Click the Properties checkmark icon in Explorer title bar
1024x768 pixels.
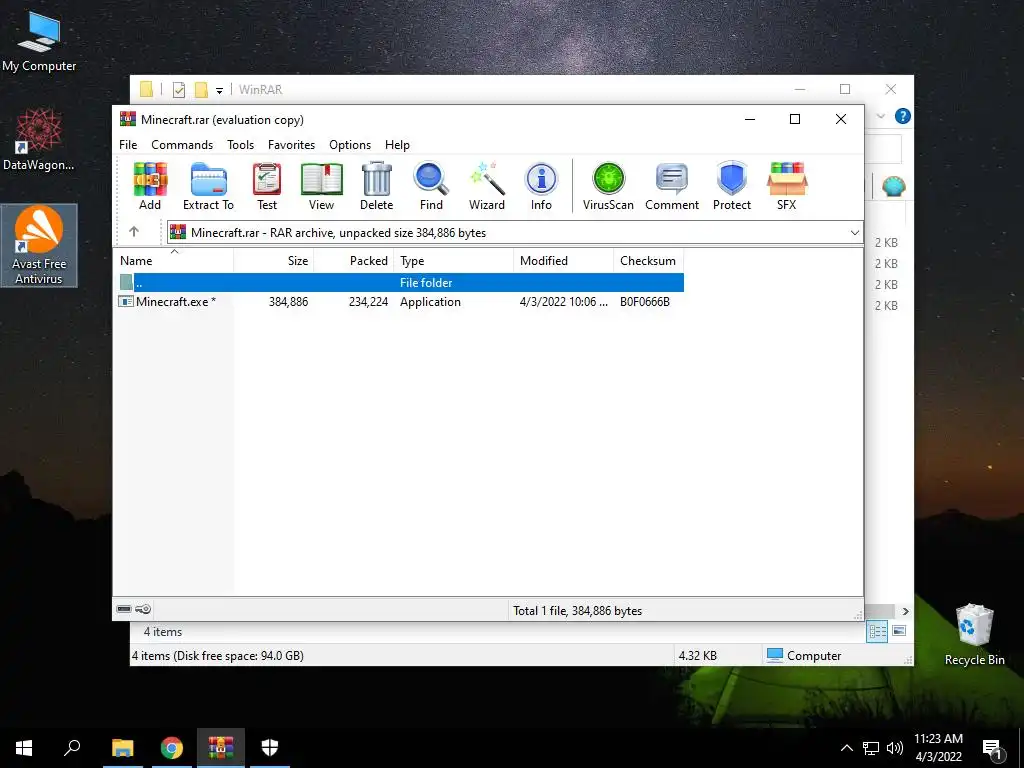coord(178,90)
